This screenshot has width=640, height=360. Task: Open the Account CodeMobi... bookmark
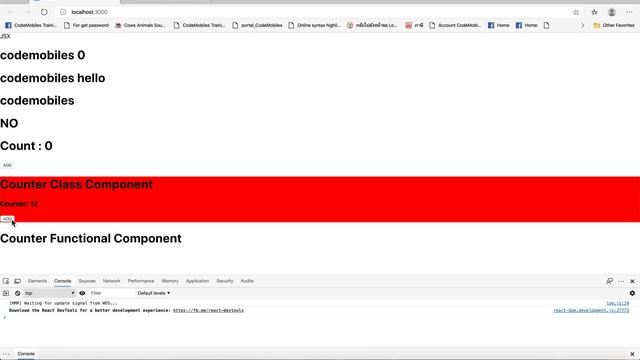pyautogui.click(x=455, y=25)
